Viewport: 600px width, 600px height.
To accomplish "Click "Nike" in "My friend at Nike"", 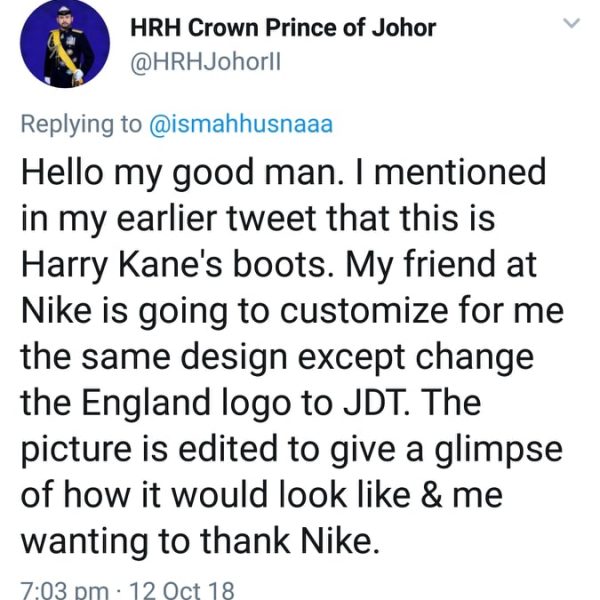I will 61,313.
